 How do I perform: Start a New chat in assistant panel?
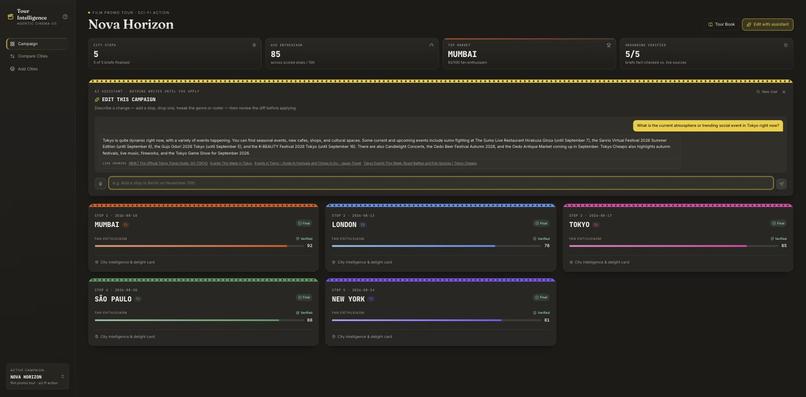[x=766, y=92]
